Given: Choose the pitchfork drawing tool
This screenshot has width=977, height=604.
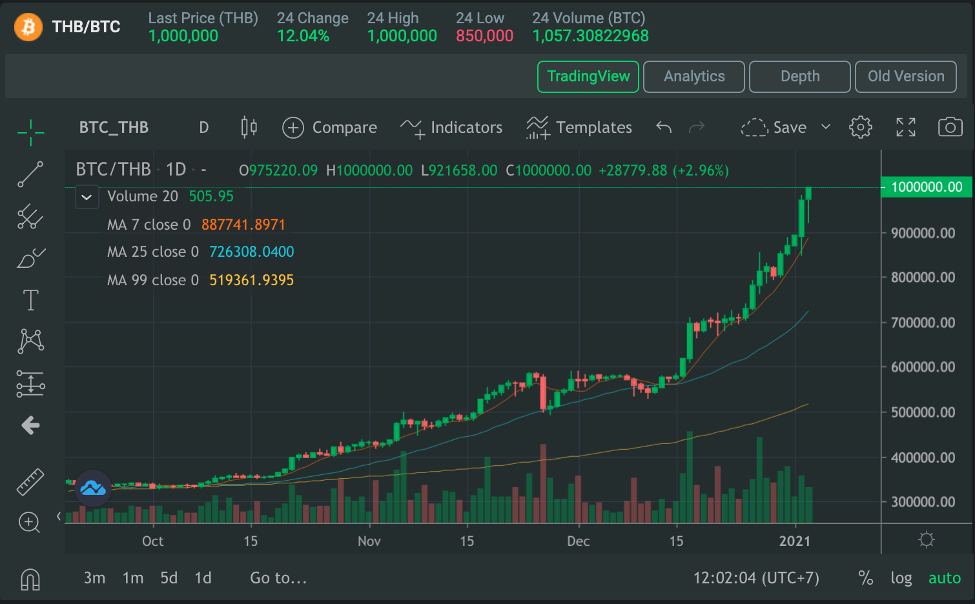Looking at the screenshot, I should 31,216.
